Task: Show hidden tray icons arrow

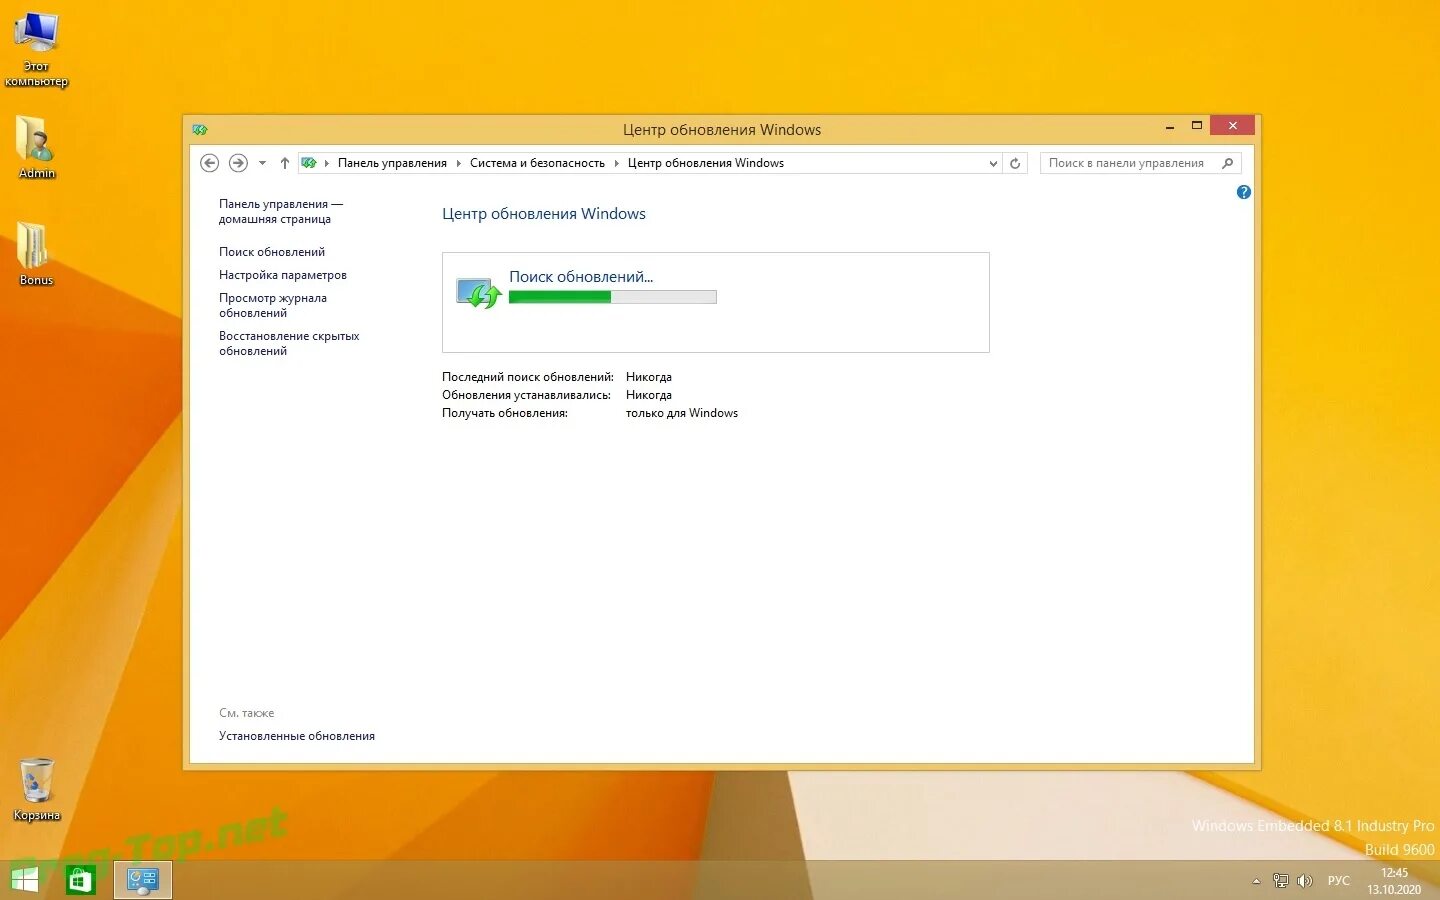Action: 1256,881
